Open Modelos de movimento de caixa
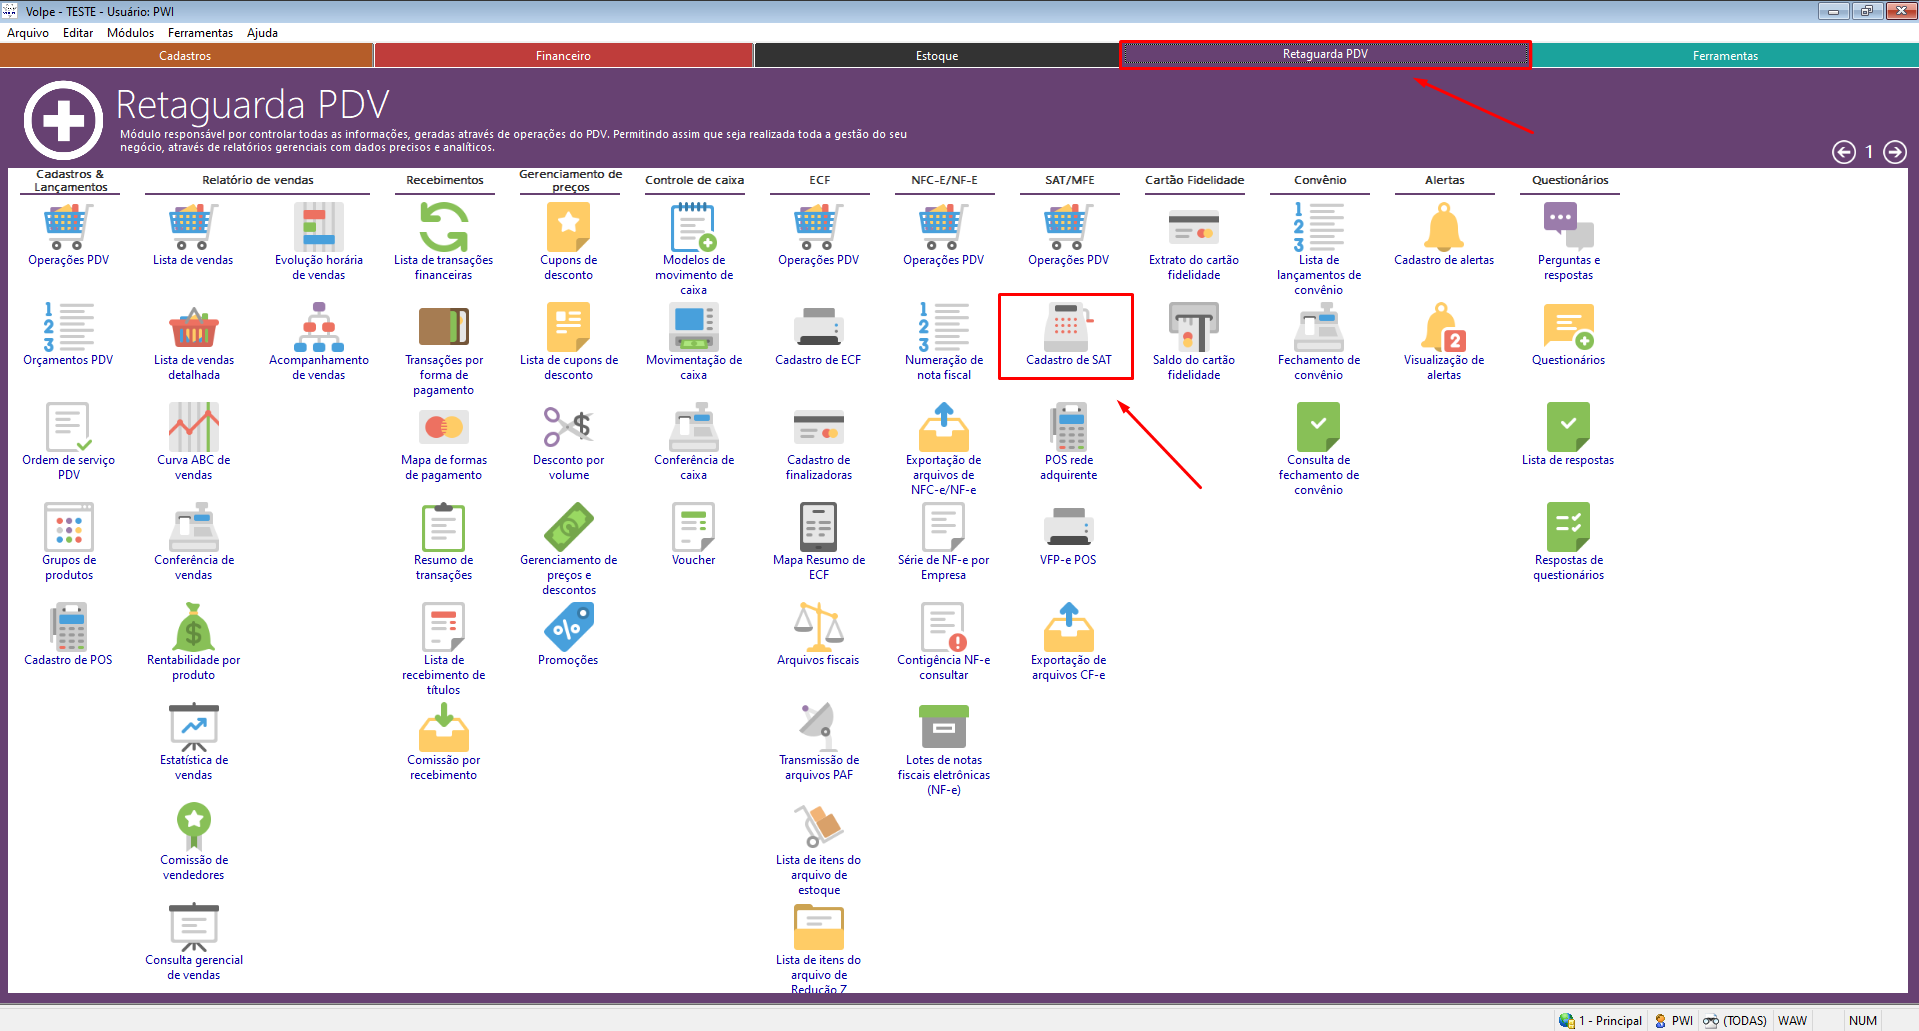Screen dimensions: 1919x1031 point(694,249)
